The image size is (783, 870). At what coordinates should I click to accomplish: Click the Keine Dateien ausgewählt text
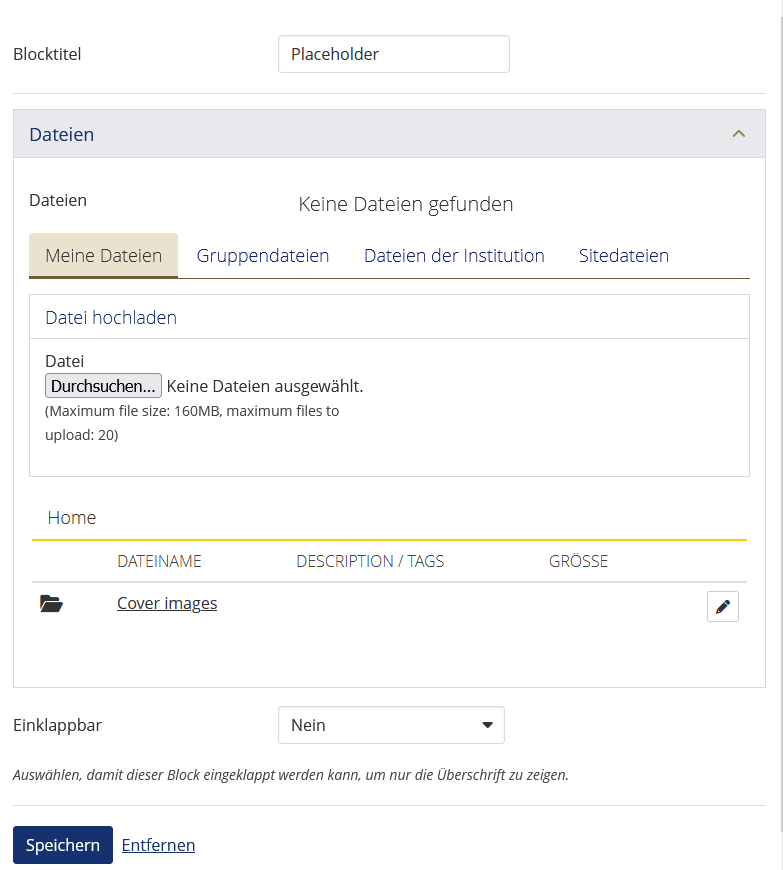(265, 386)
